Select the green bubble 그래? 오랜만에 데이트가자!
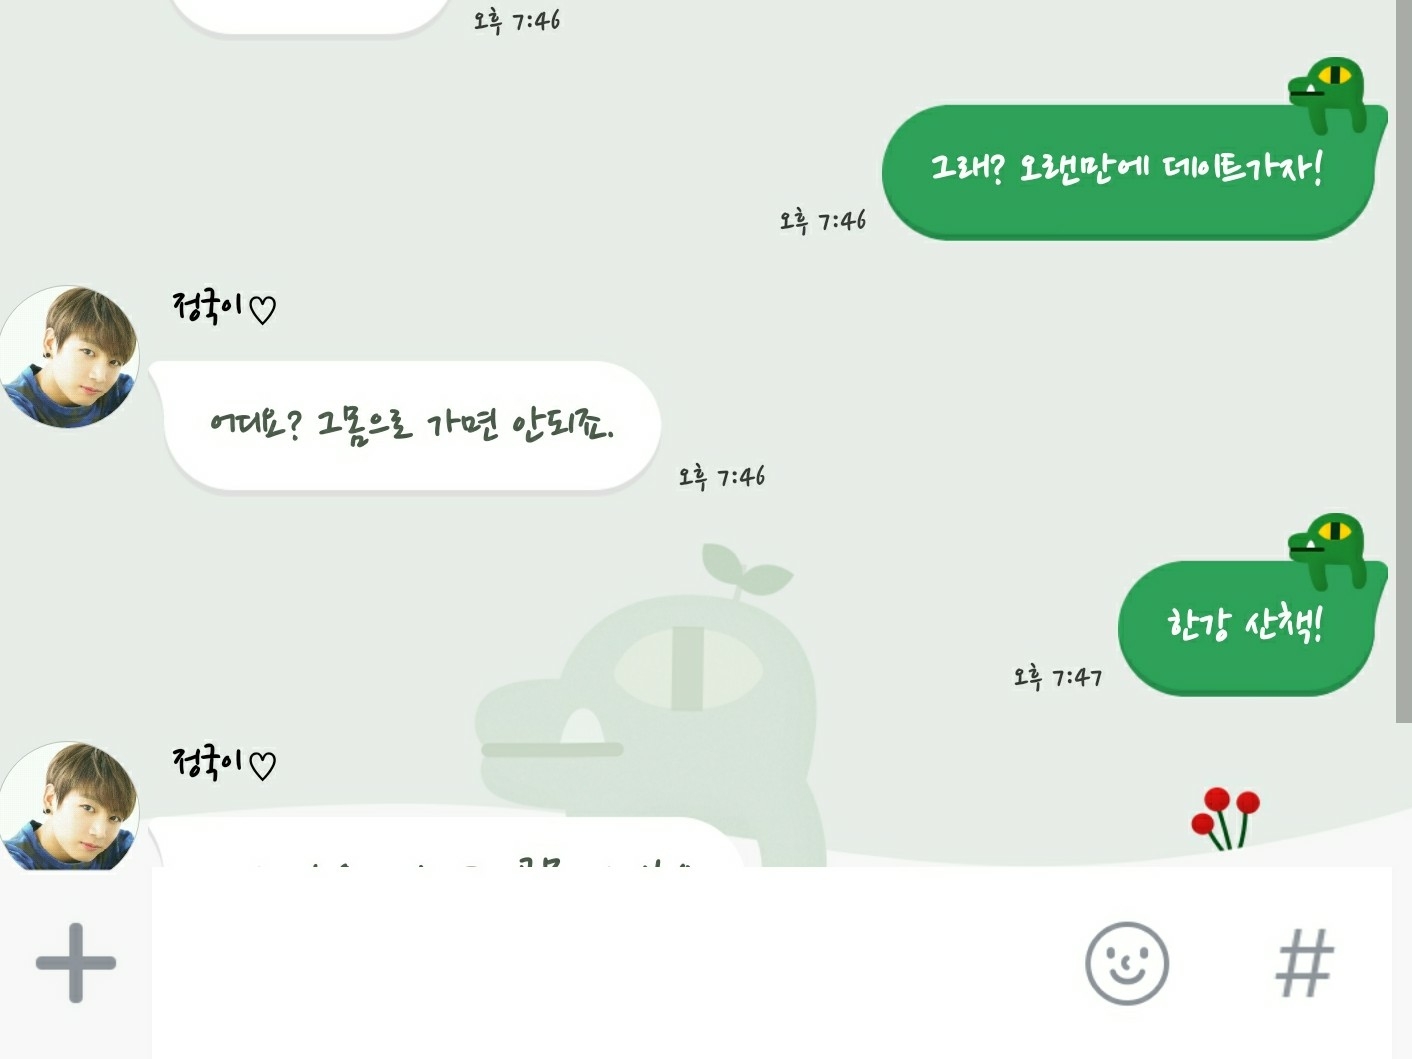This screenshot has height=1059, width=1412. click(1128, 172)
